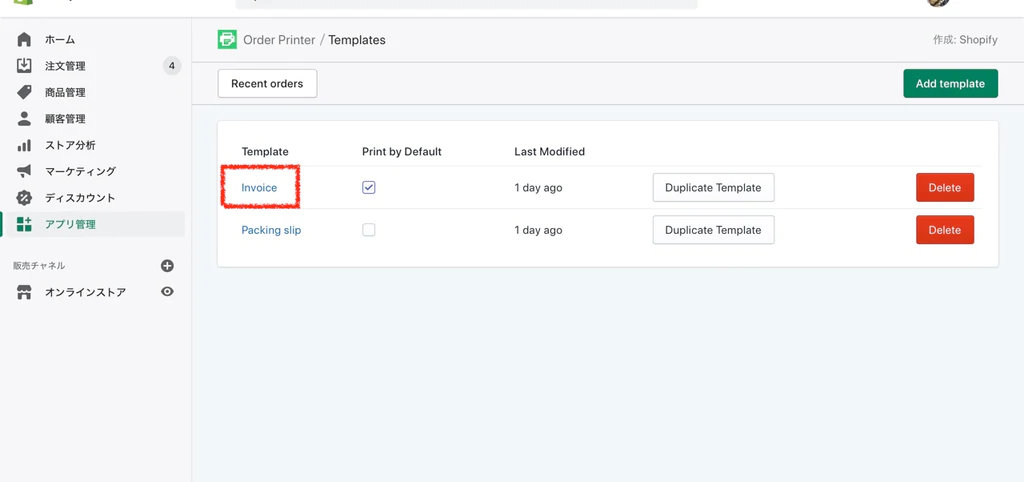Screen dimensions: 1024x482
Task: Click the online store storefront icon
Action: click(x=24, y=293)
